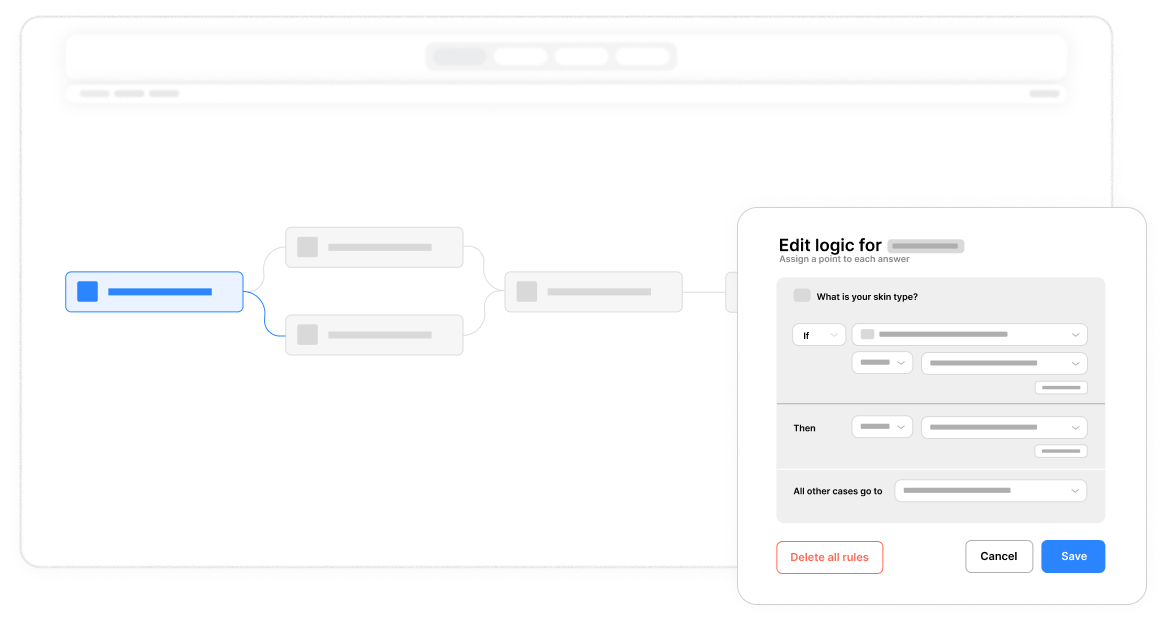Open answer value dropdown under If row
The image size is (1167, 625).
[1004, 363]
